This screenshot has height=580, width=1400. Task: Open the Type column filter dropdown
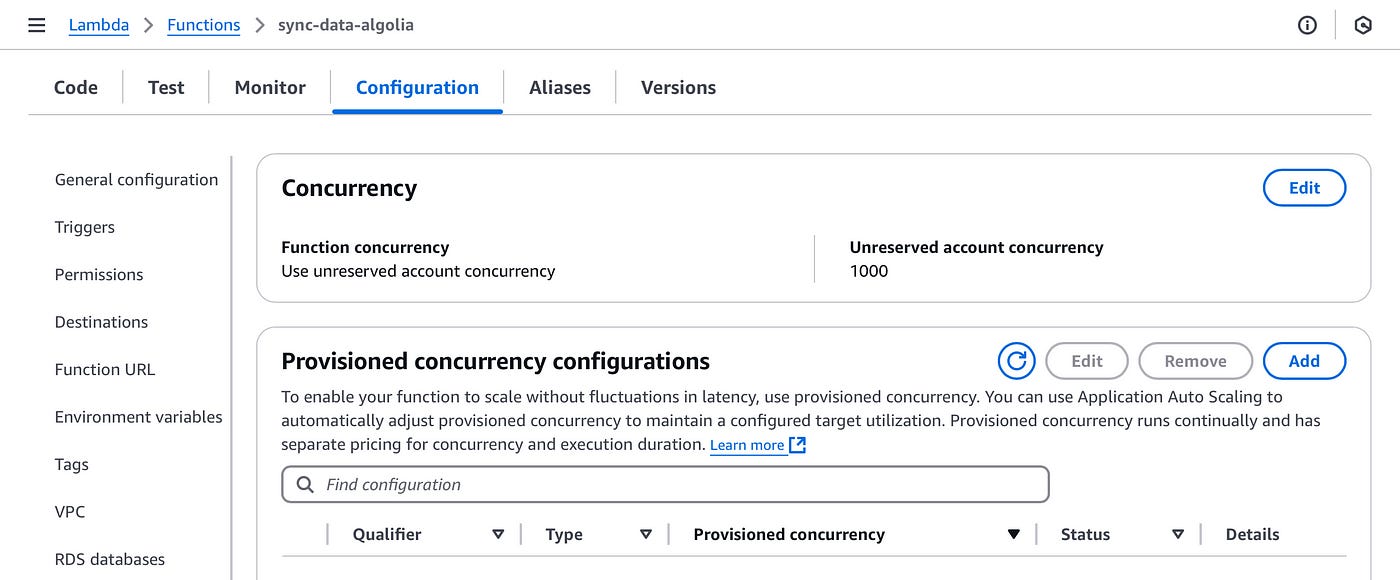coord(646,534)
